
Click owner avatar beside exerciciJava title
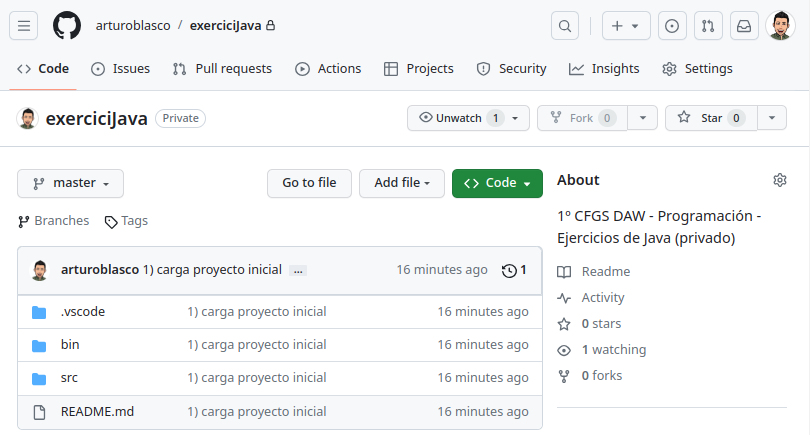[x=27, y=118]
